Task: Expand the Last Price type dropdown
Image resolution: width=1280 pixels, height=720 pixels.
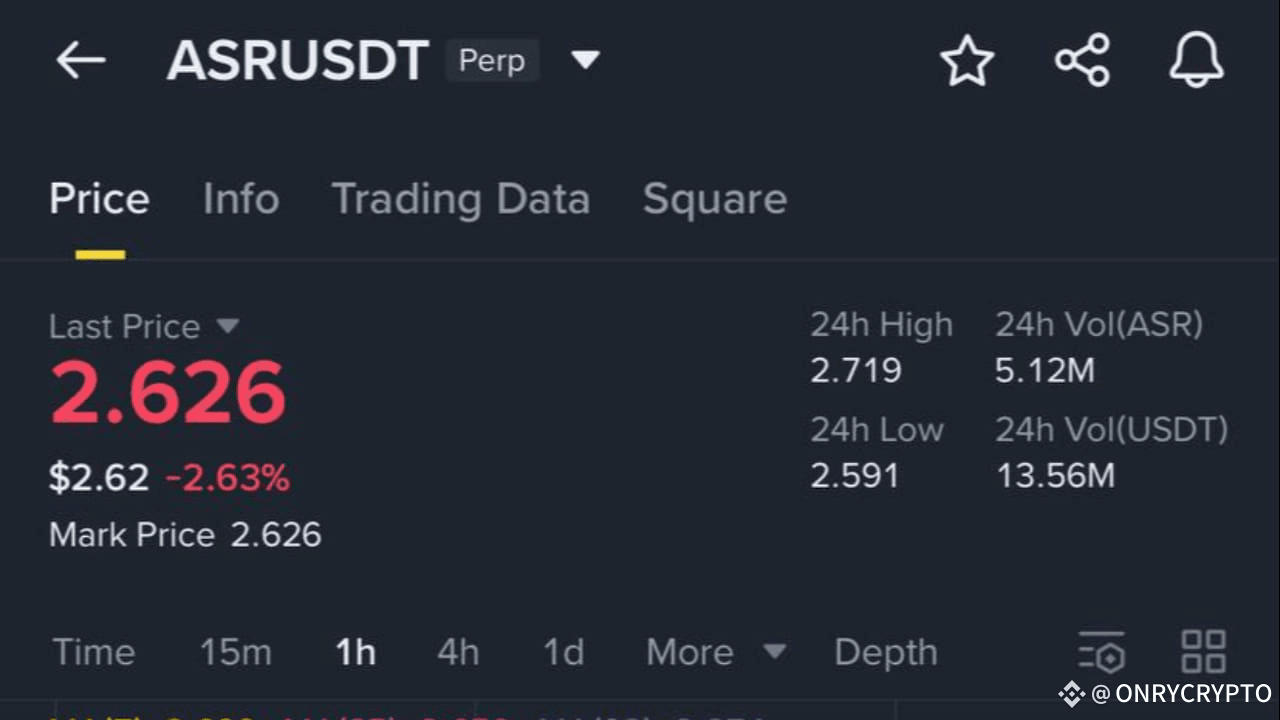Action: point(228,326)
